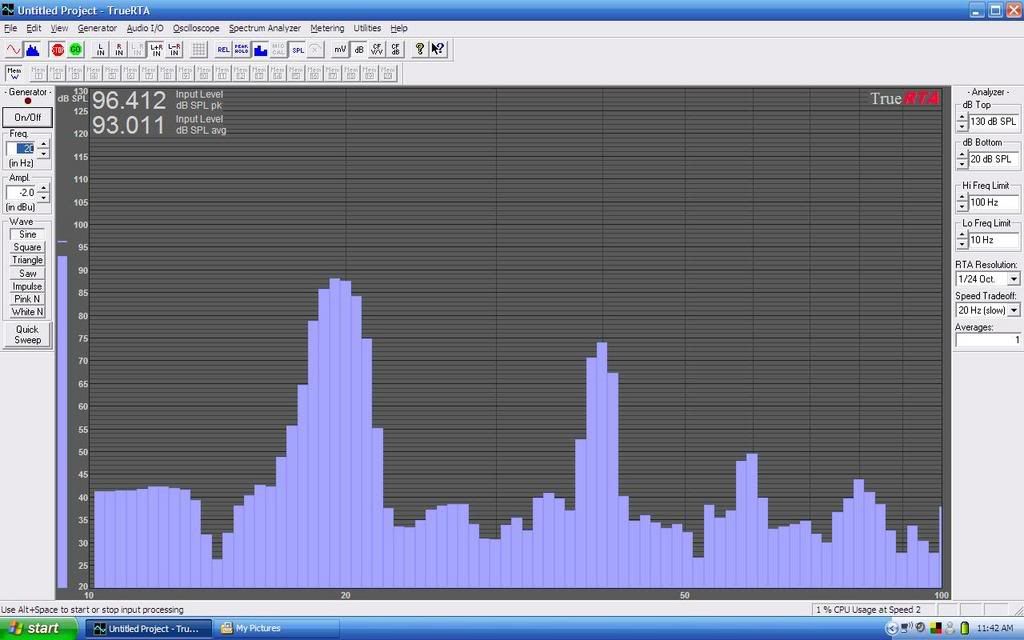Open the Help menu
The width and height of the screenshot is (1024, 640).
[398, 28]
